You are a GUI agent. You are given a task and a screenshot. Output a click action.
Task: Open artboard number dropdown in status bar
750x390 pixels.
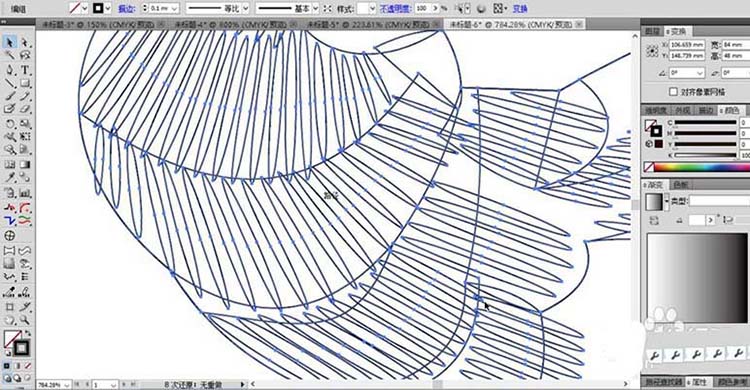pos(113,385)
